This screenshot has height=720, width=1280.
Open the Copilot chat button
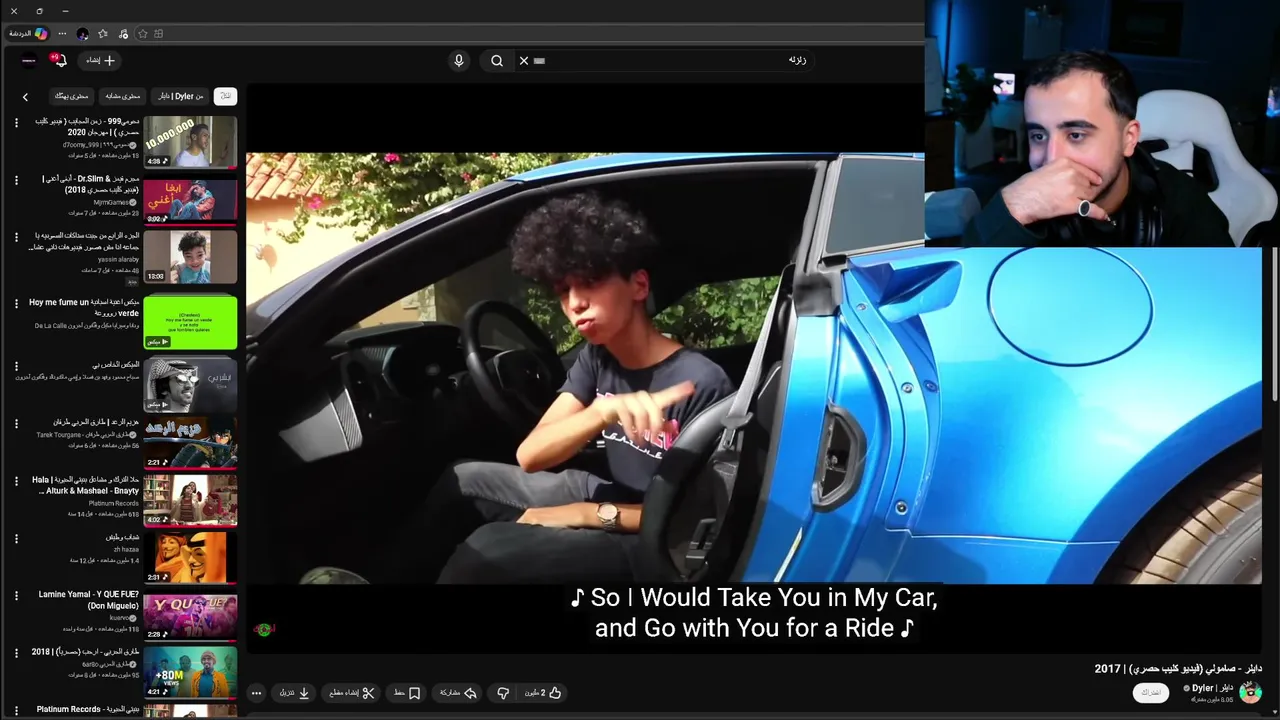tap(28, 33)
